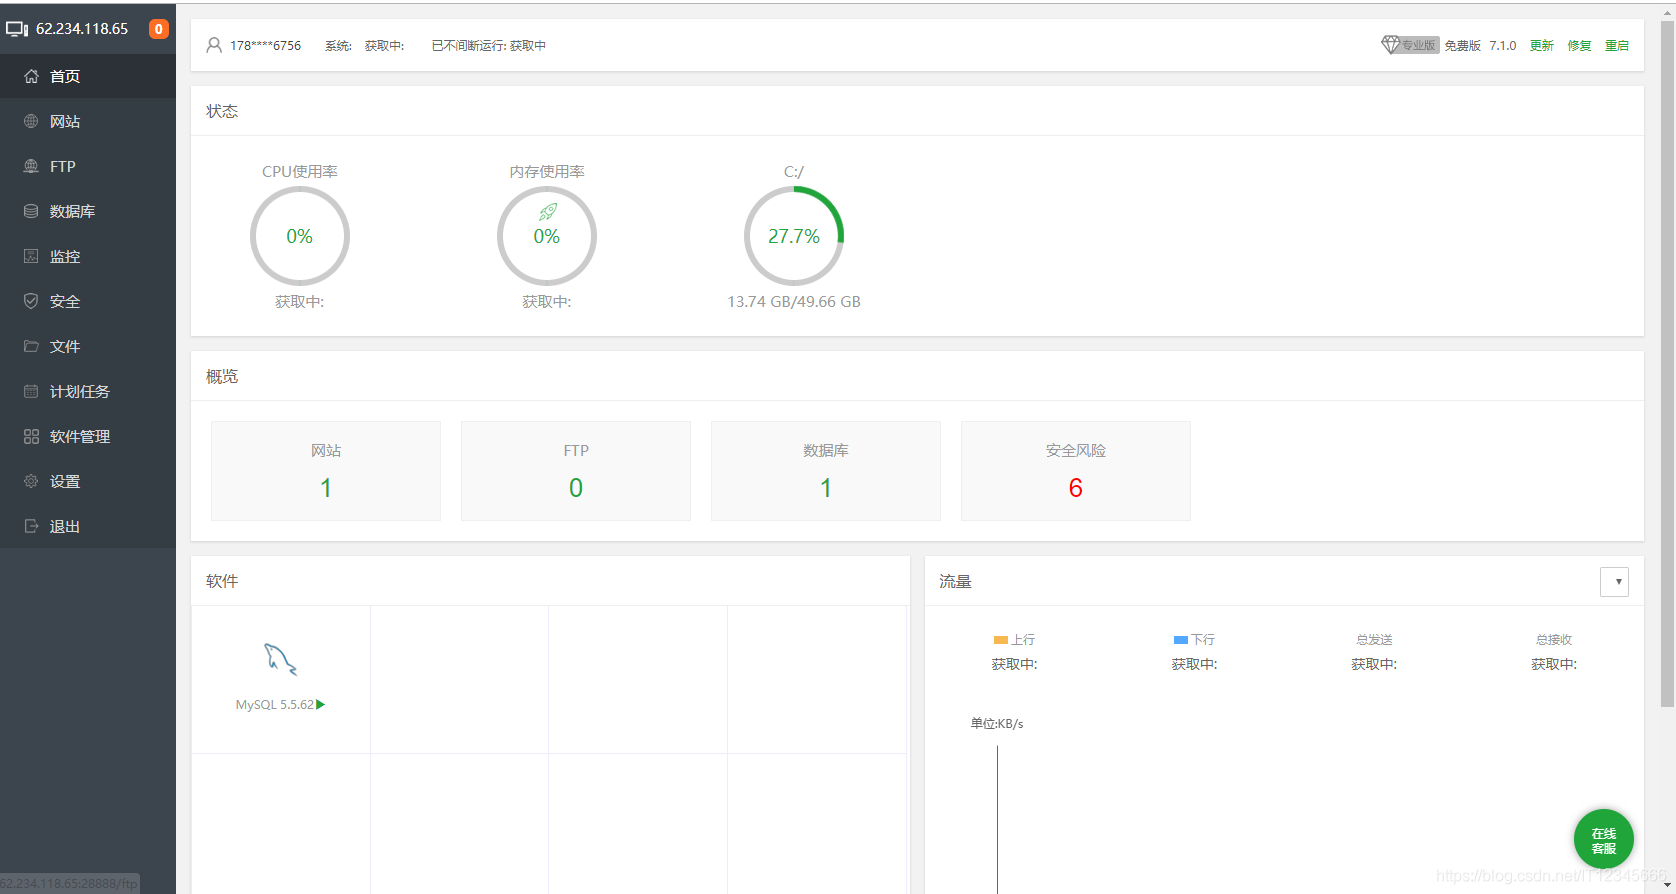Open the 在线客服 online support button
The image size is (1676, 894).
[1604, 840]
